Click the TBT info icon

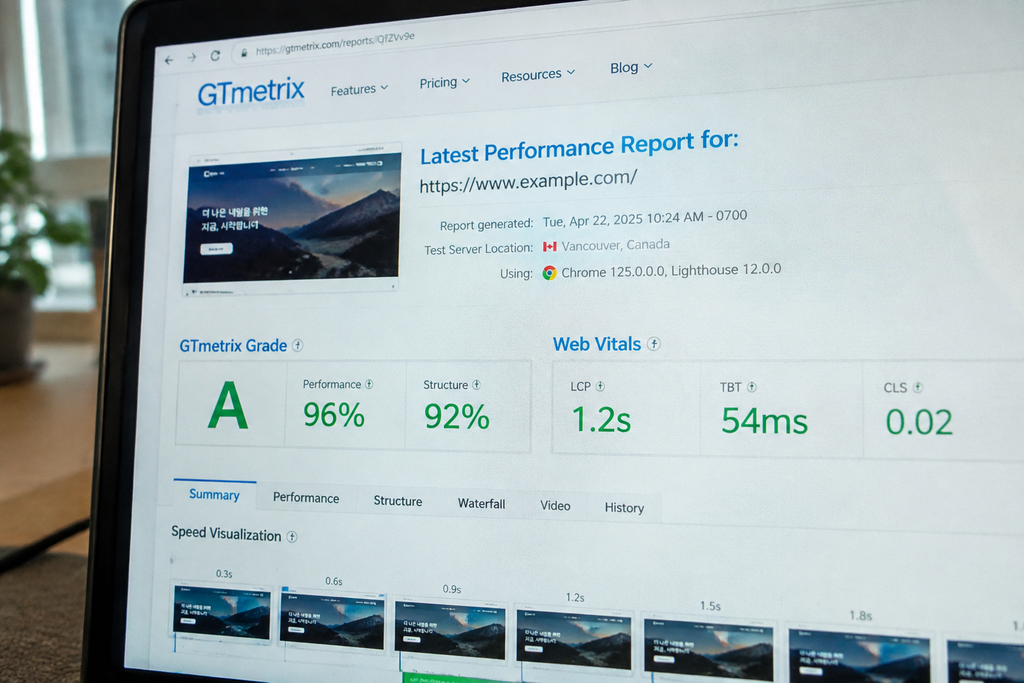(x=752, y=387)
